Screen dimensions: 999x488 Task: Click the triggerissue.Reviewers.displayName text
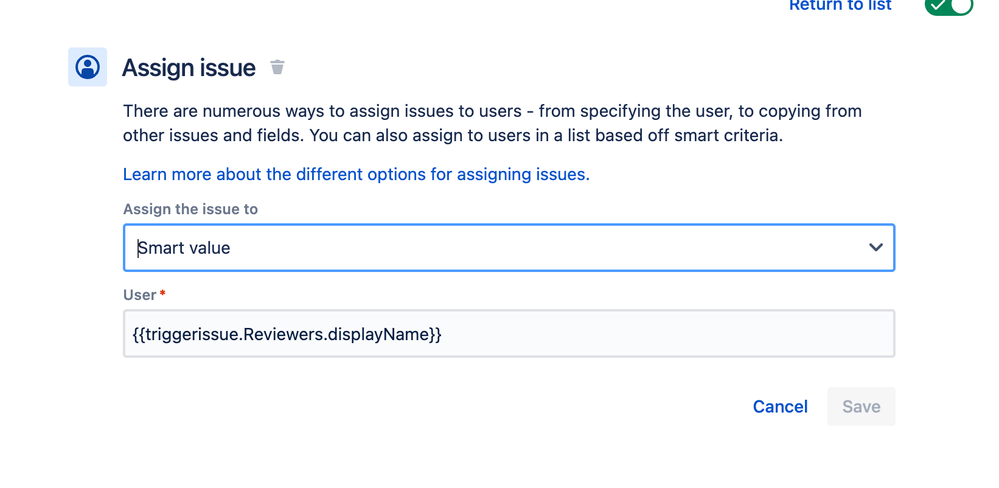coord(287,334)
